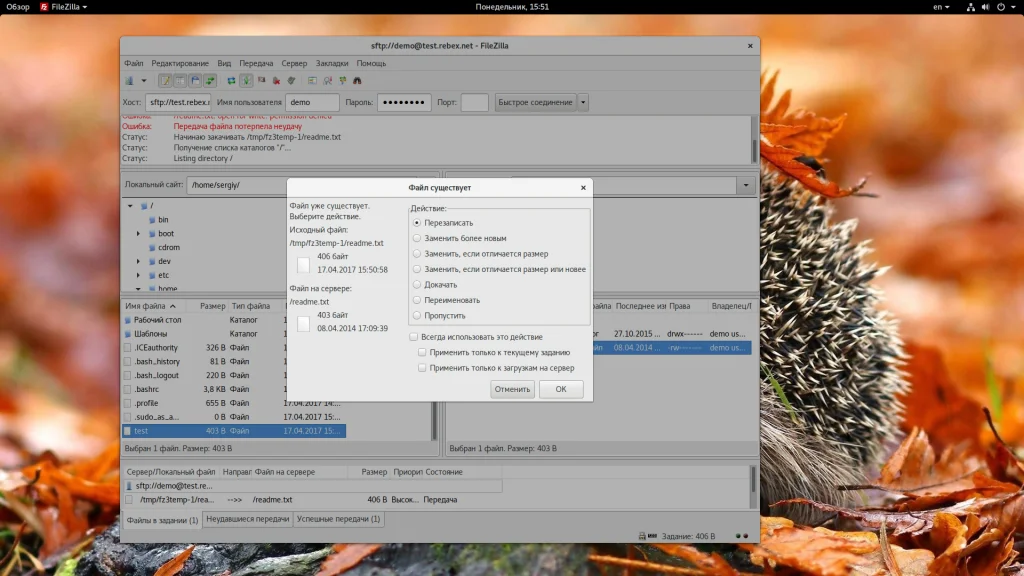Expand the 'boot' folder tree node
1024x576 pixels.
(x=139, y=234)
